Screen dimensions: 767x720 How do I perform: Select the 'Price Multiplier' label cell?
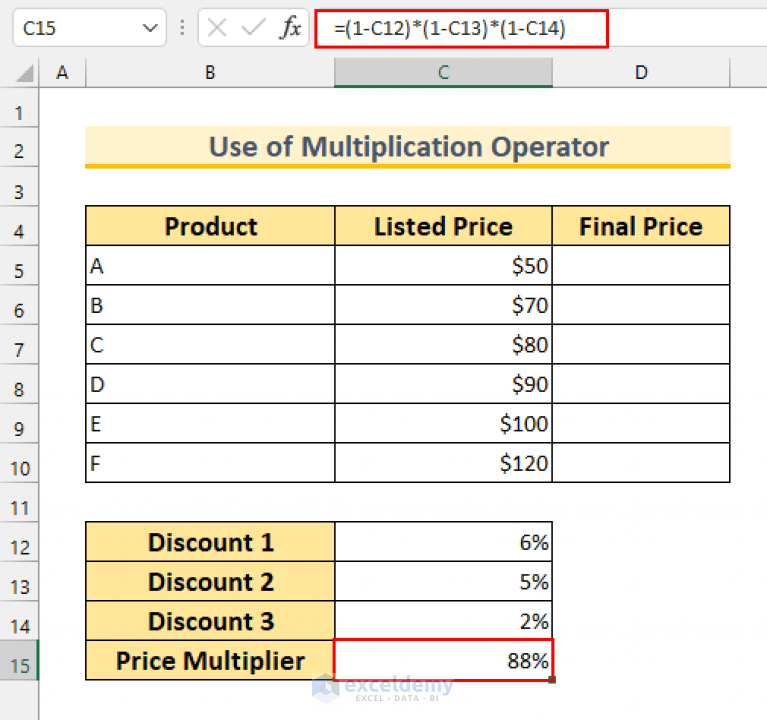pyautogui.click(x=210, y=660)
